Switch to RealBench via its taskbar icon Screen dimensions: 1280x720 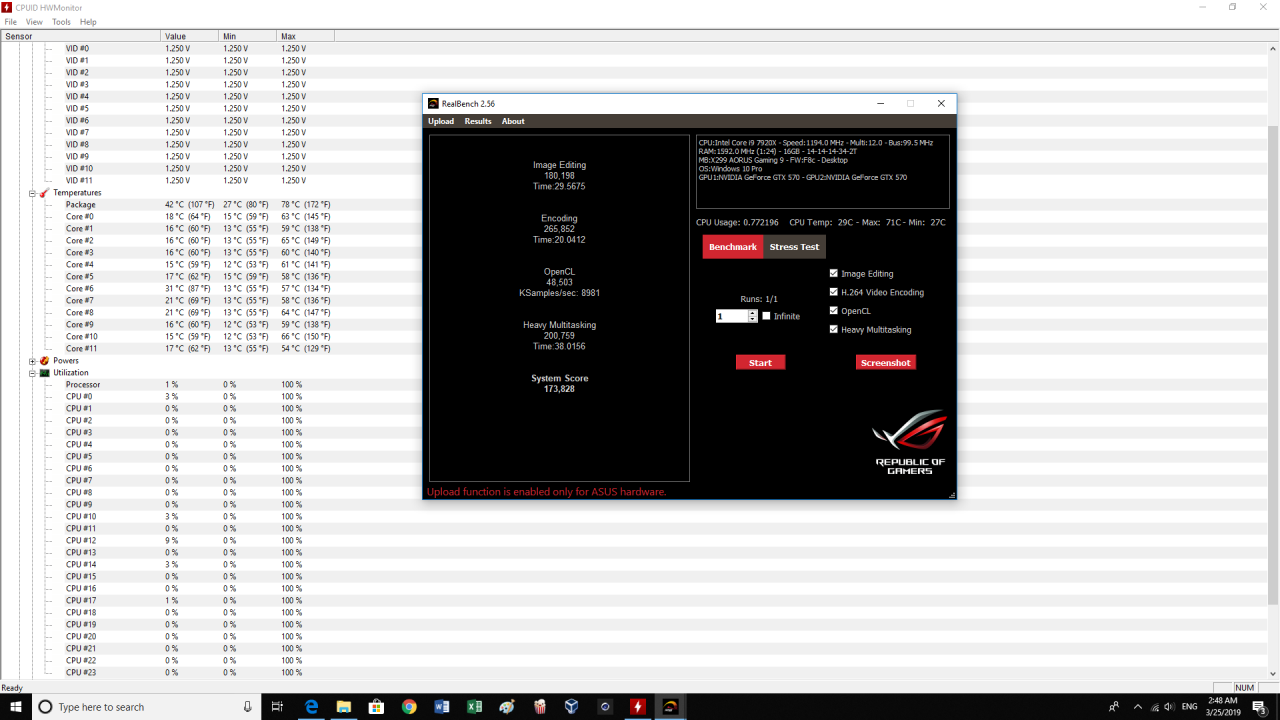tap(670, 707)
